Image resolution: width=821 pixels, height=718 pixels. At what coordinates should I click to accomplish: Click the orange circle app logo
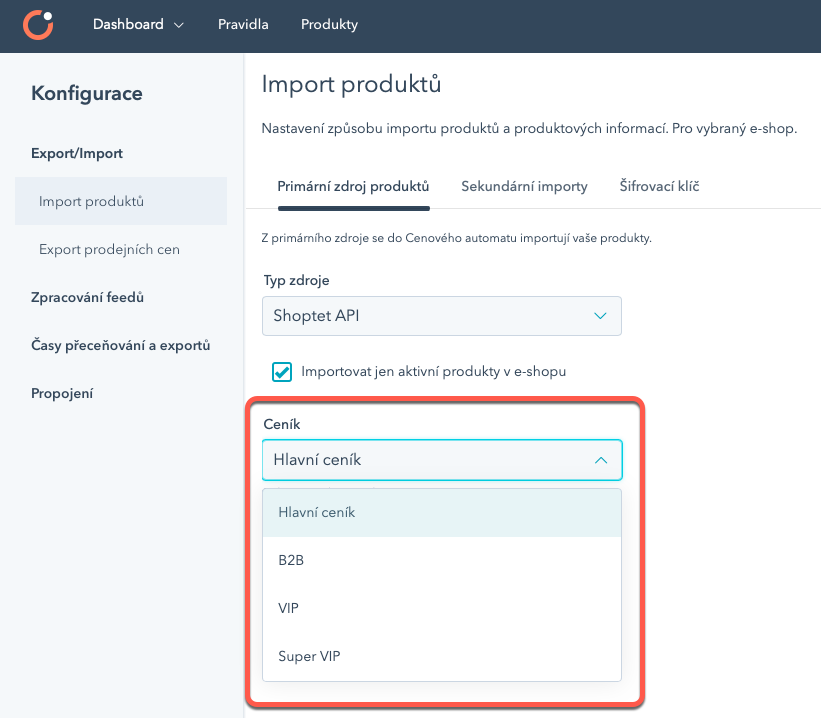pyautogui.click(x=39, y=24)
